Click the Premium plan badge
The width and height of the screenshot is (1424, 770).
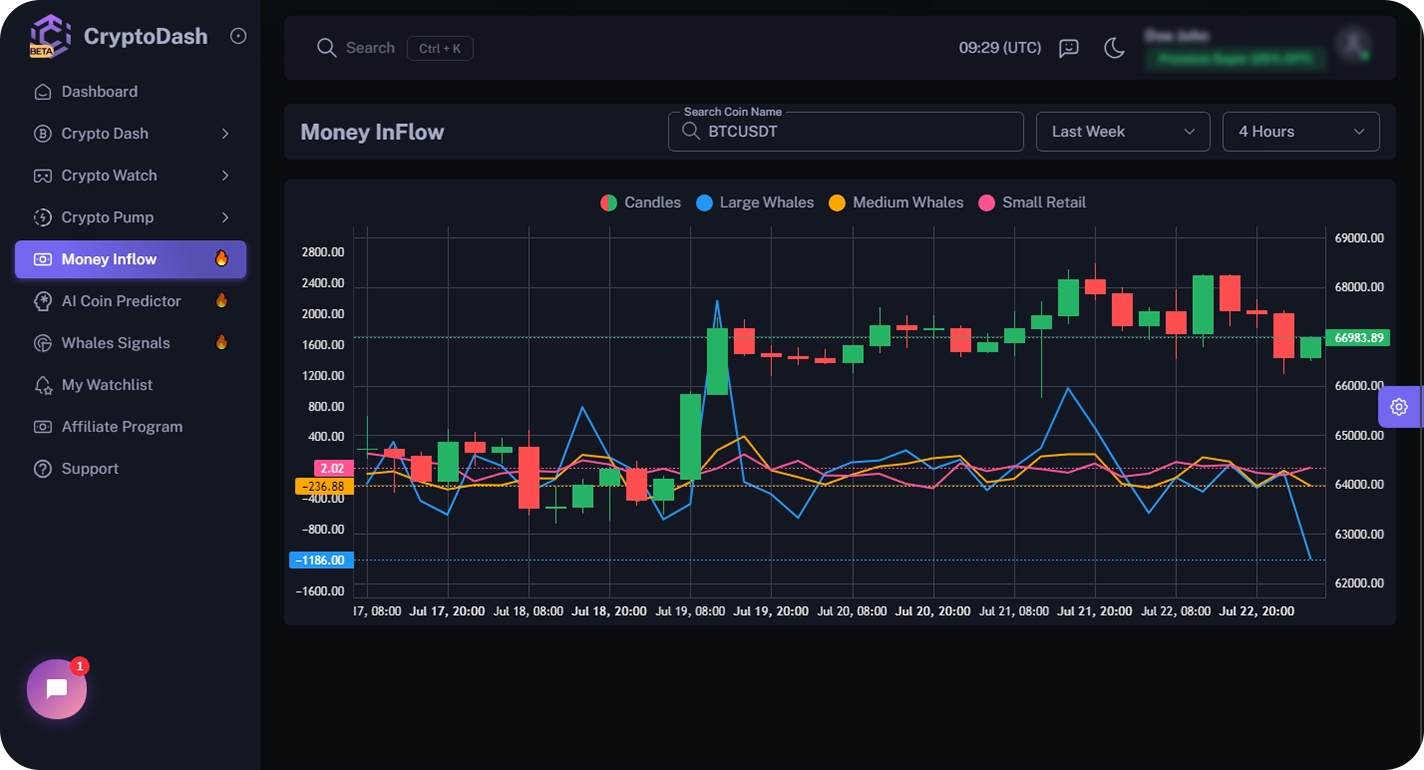pos(1236,59)
